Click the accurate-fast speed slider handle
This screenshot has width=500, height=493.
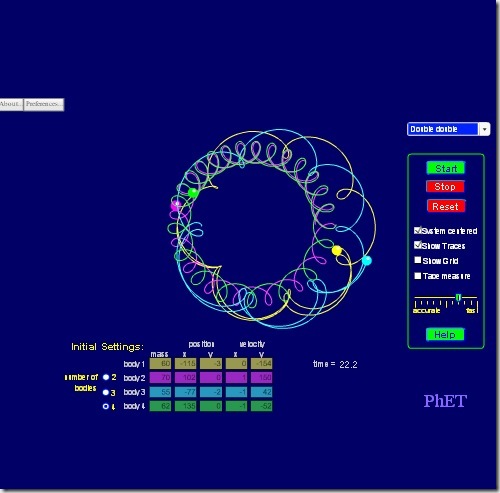(458, 297)
